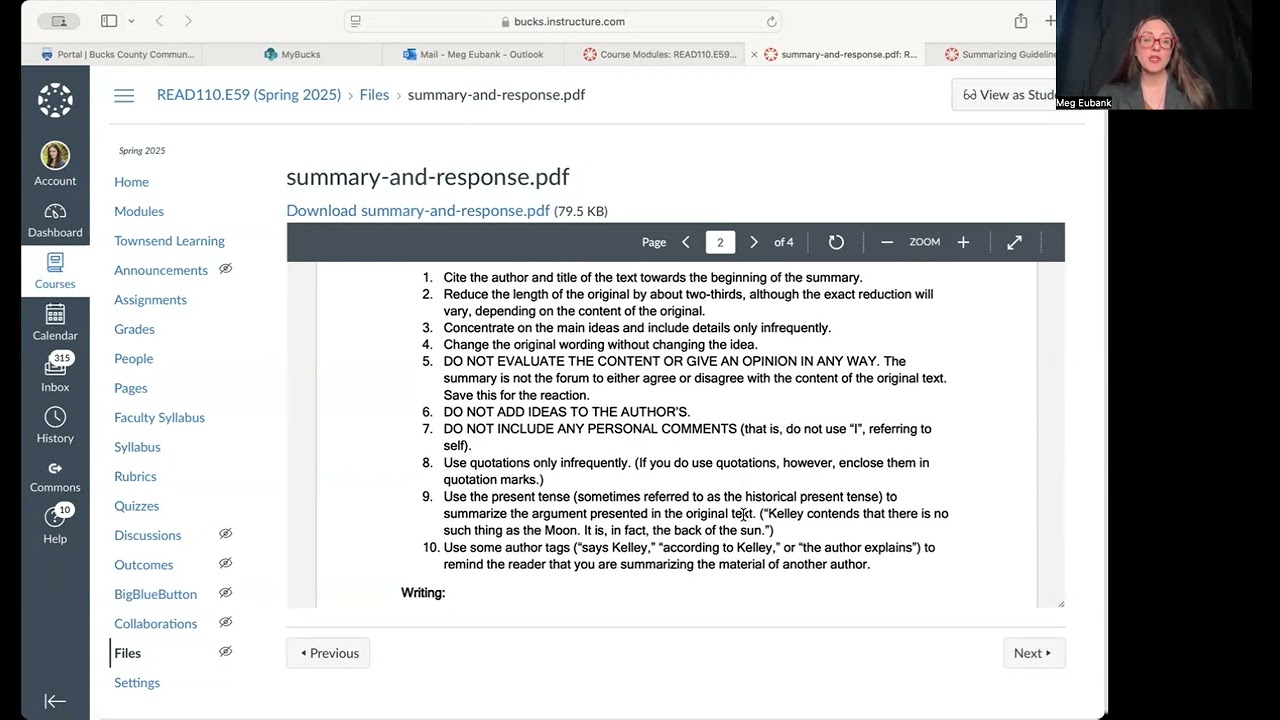
Task: Open Grades in course navigation
Action: 134,329
